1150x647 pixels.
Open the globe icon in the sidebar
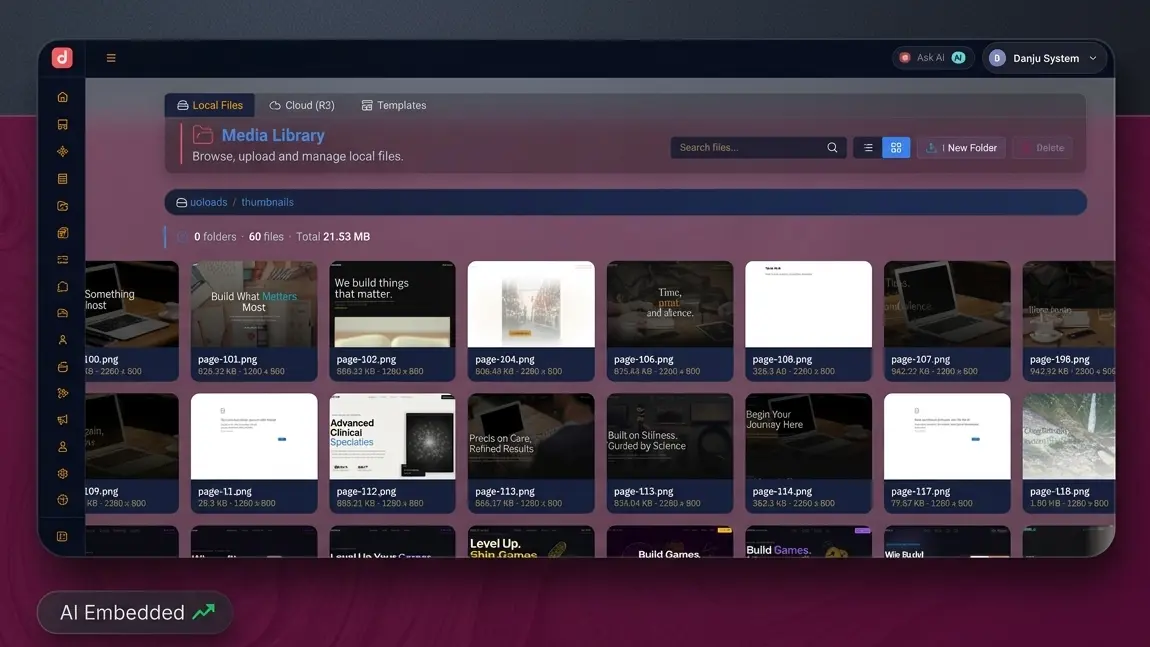[x=62, y=500]
